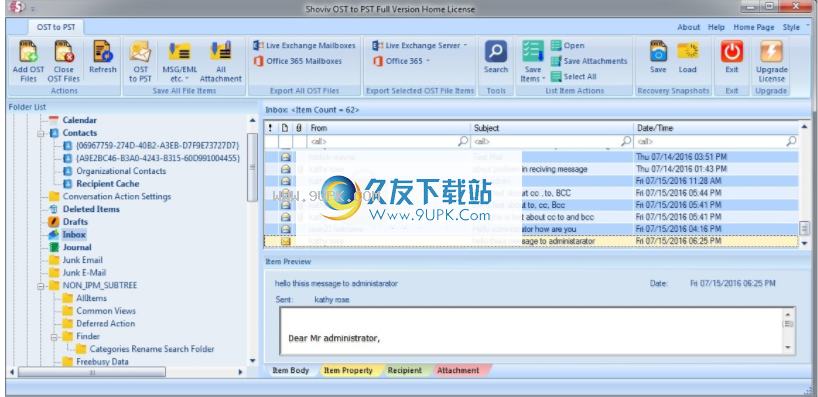Open the Save Items dropdown menu

point(533,74)
